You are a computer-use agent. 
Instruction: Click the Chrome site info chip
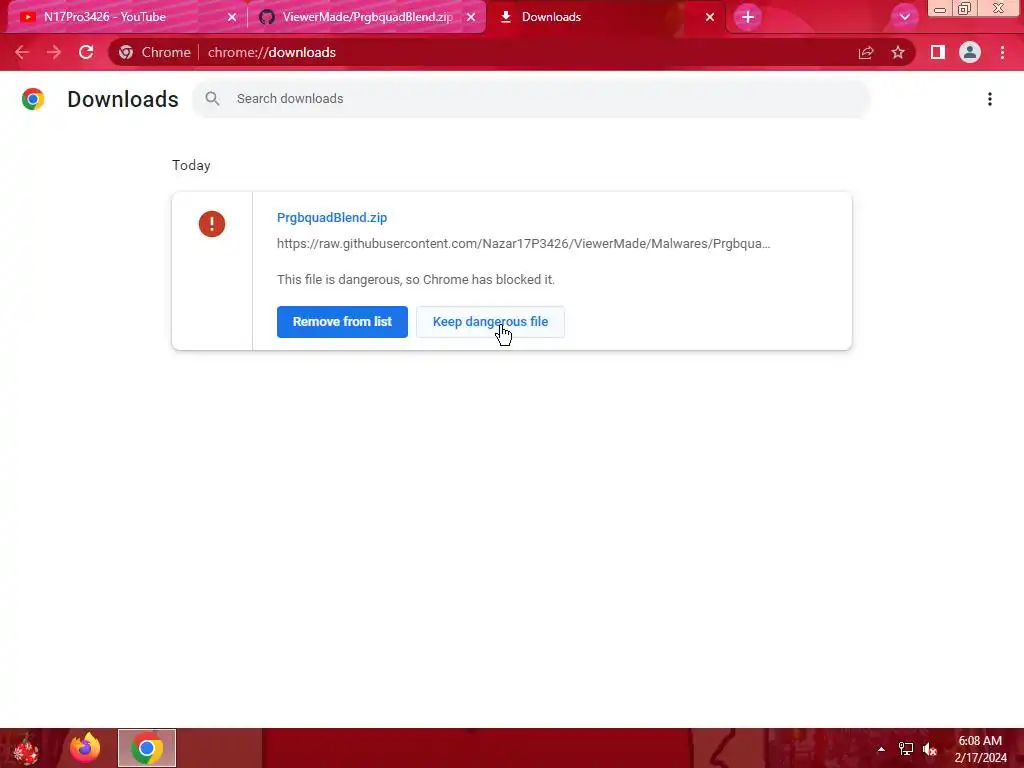[x=155, y=52]
